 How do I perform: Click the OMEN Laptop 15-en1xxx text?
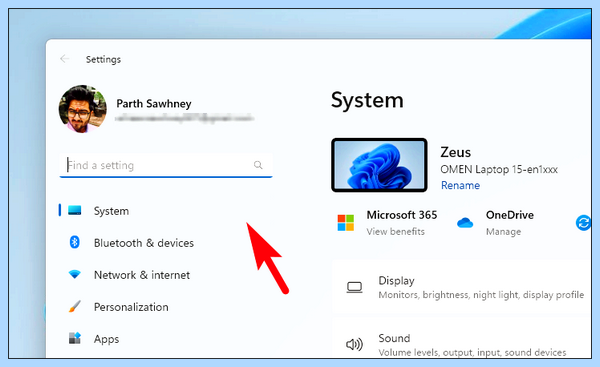[x=499, y=169]
